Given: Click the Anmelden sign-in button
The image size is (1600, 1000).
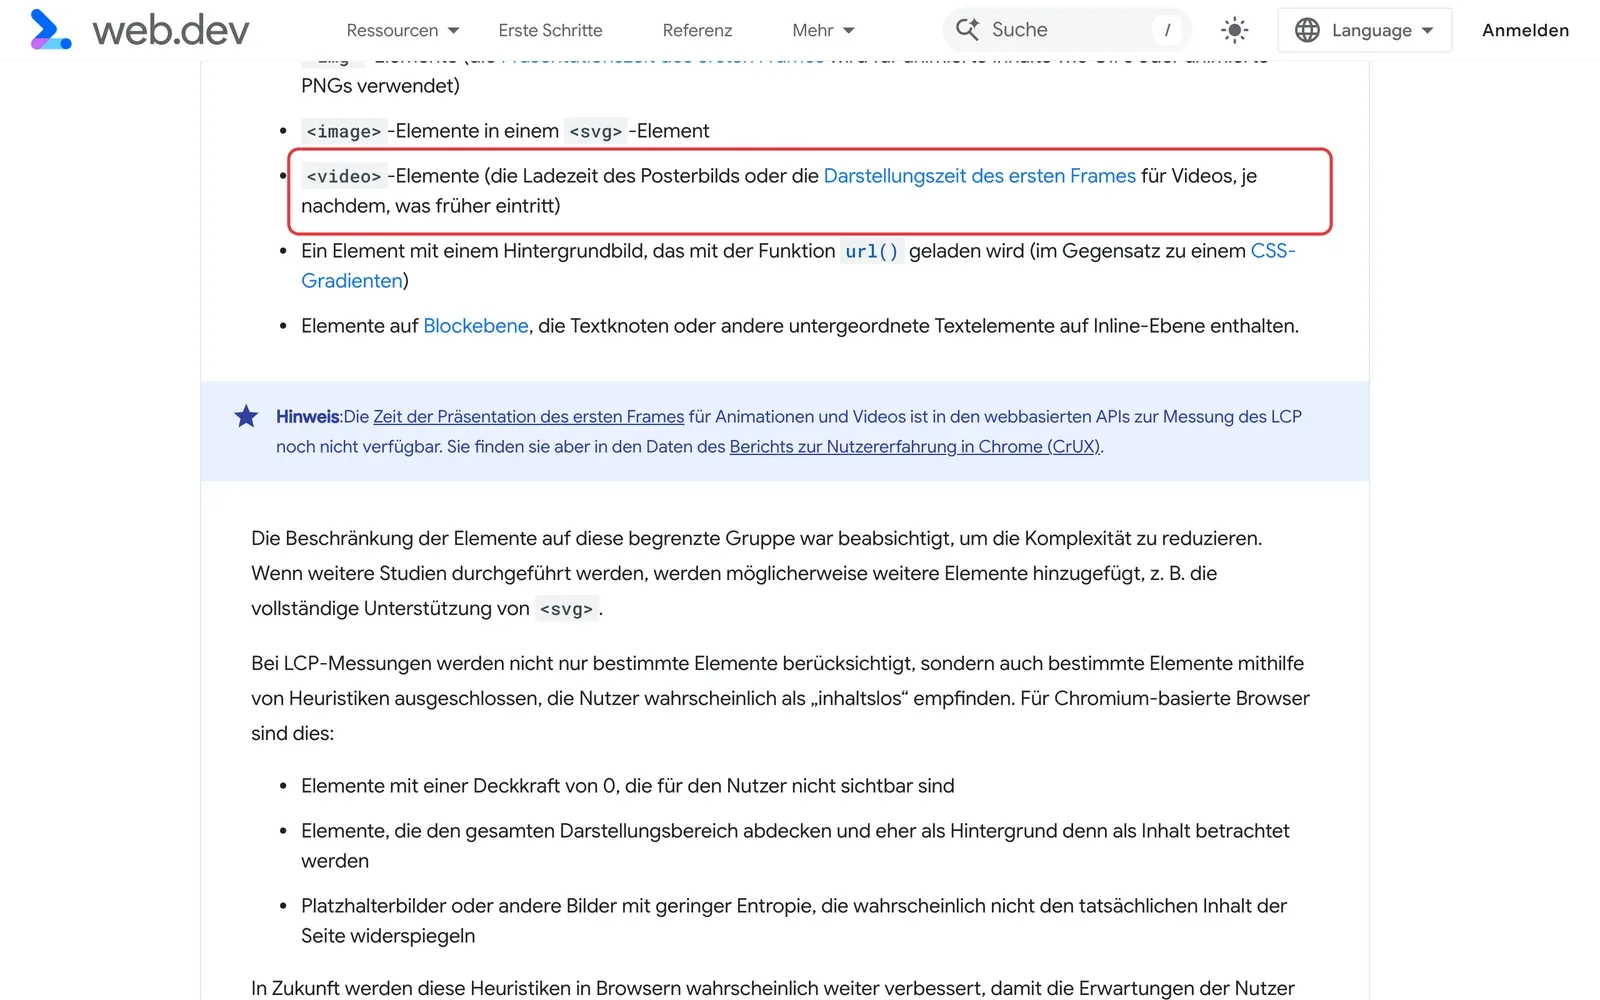Looking at the screenshot, I should pos(1525,31).
